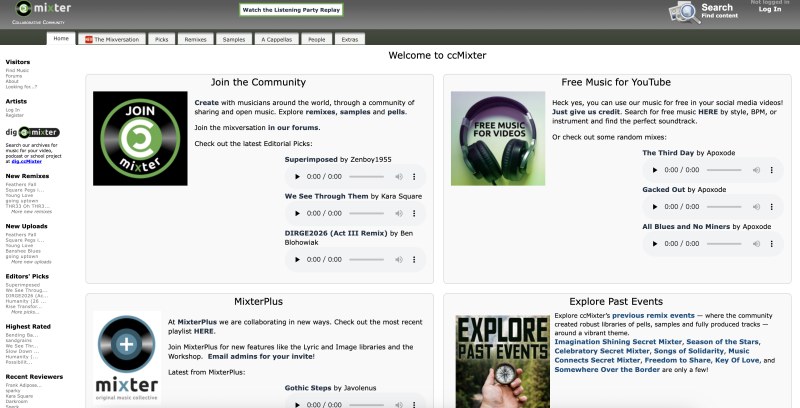The image size is (800, 408).
Task: Open more options for Gacked Out player
Action: pyautogui.click(x=772, y=207)
